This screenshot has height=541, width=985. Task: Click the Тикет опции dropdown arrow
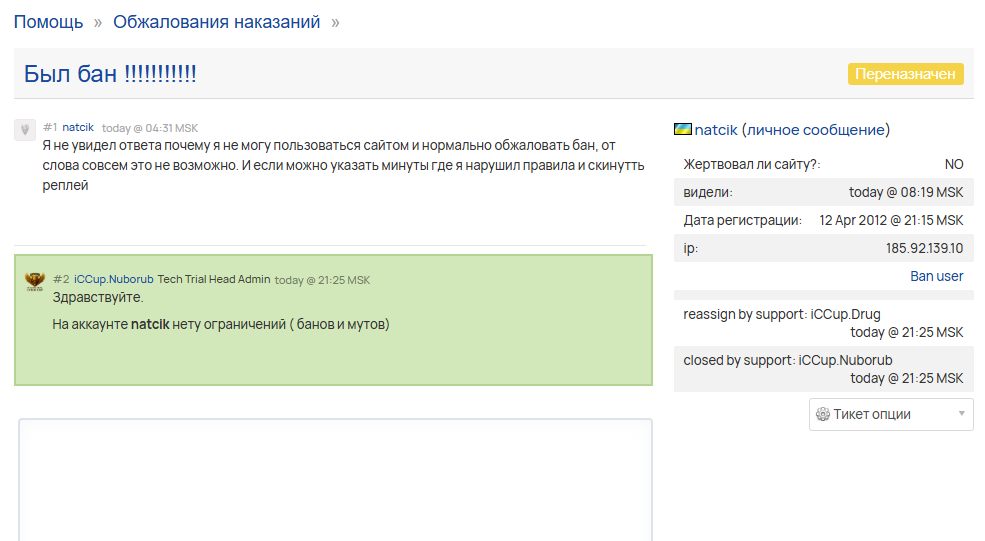pyautogui.click(x=961, y=414)
